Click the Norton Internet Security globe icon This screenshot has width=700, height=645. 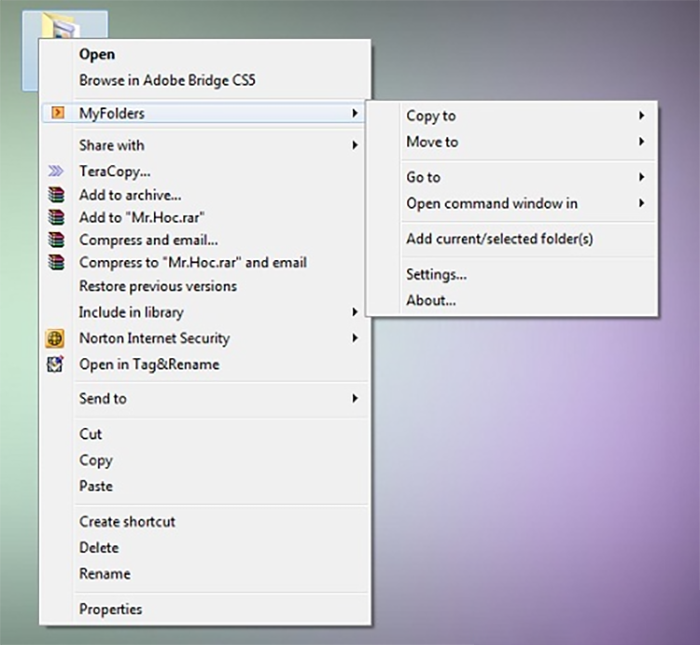(55, 338)
